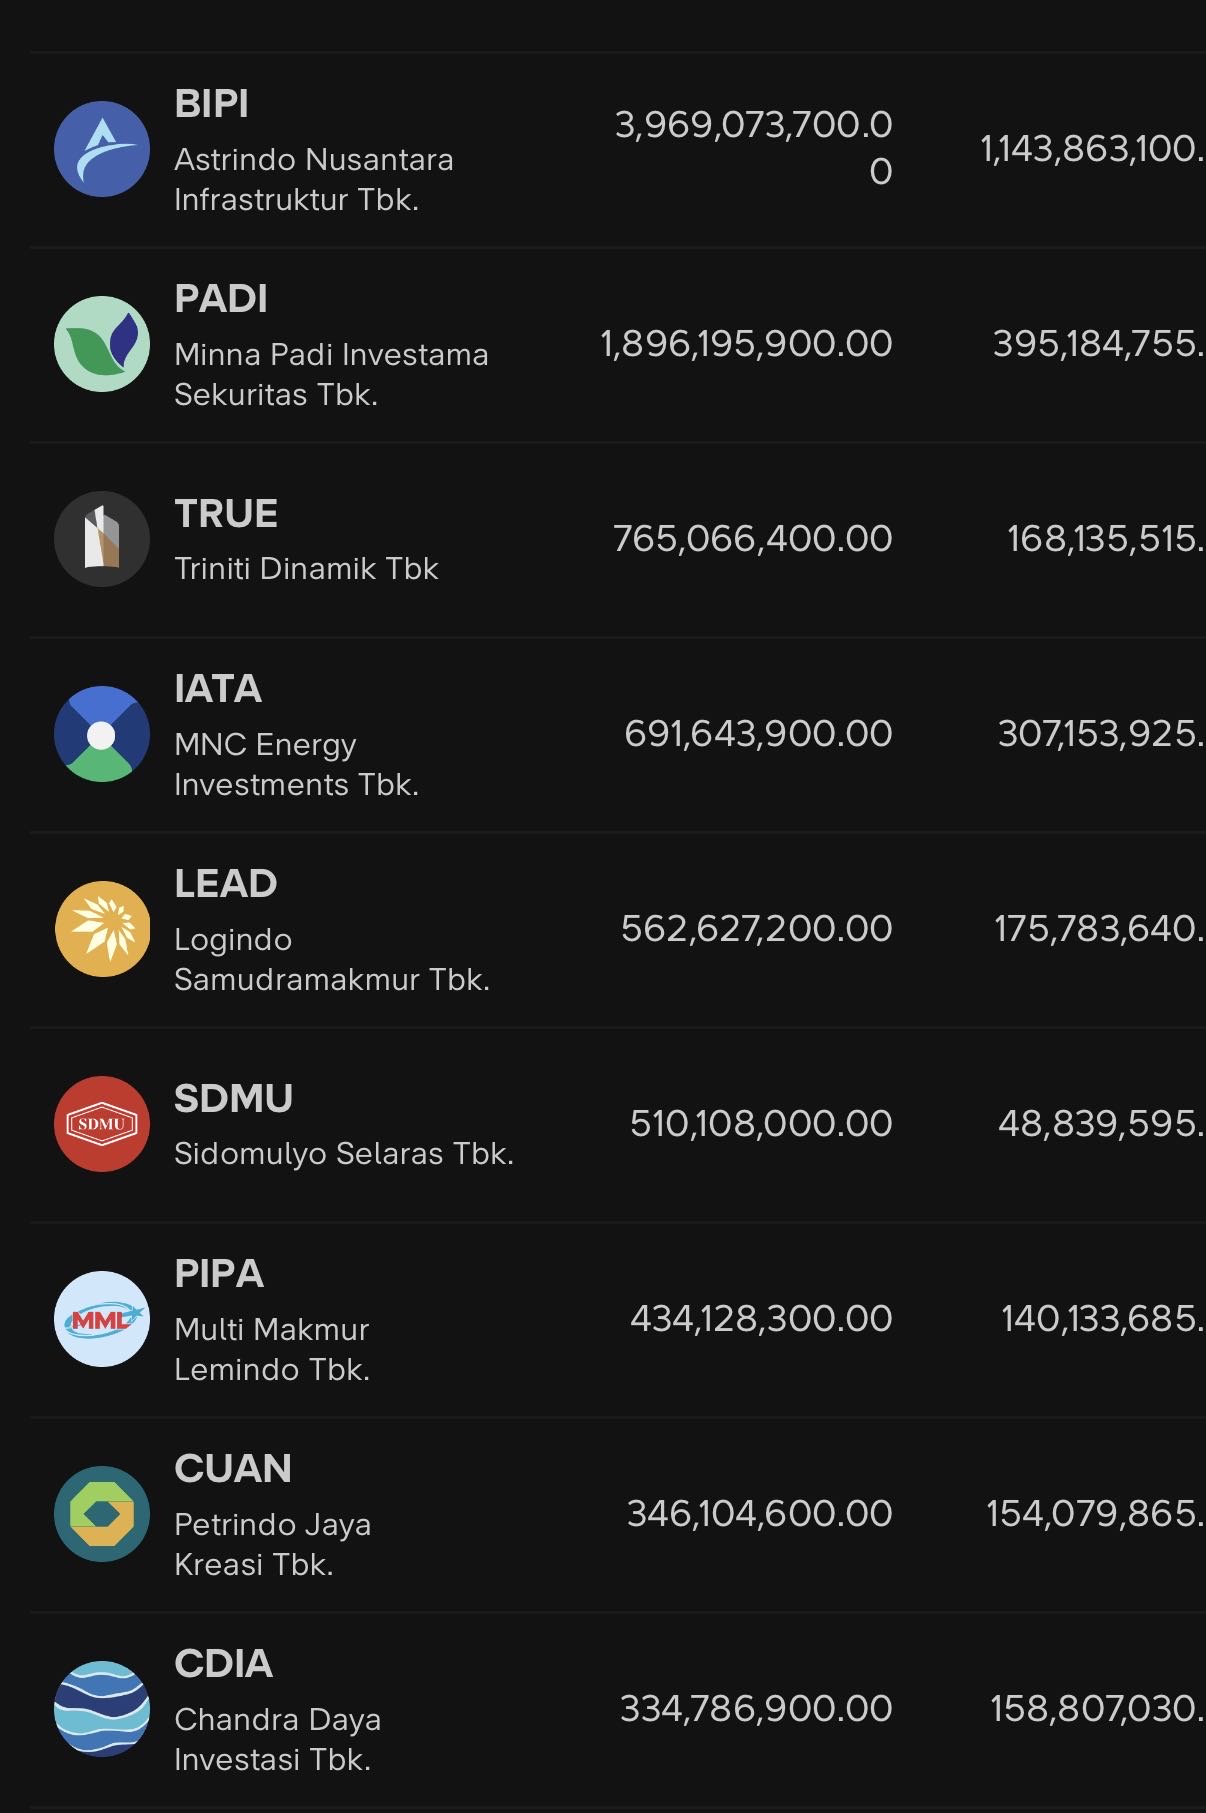The width and height of the screenshot is (1206, 1813).
Task: Tap the LEAD yellow sunburst logo
Action: point(102,929)
